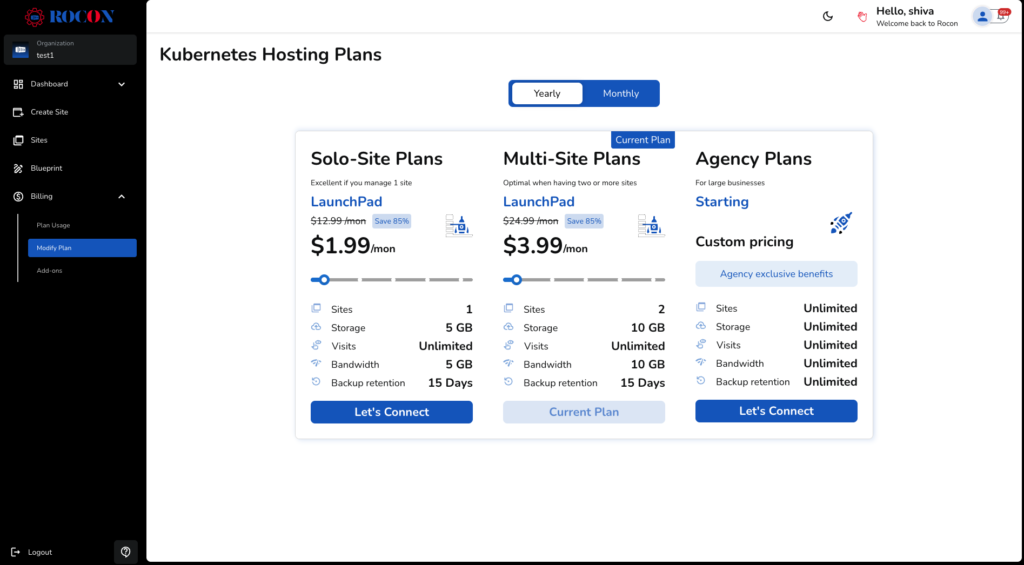
Task: Click Let's Connect under Agency Plans
Action: (x=776, y=411)
